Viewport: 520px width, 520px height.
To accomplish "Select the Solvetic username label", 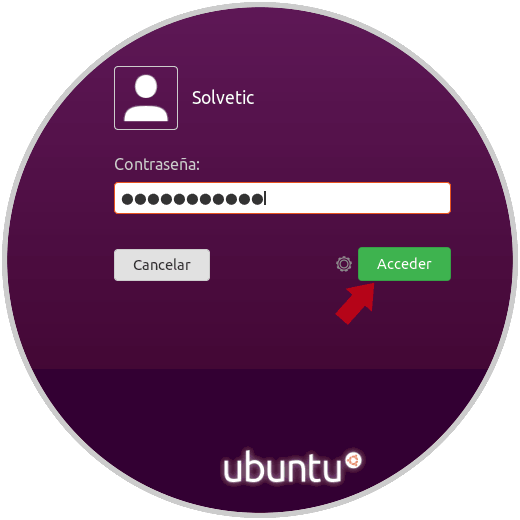I will coord(223,98).
